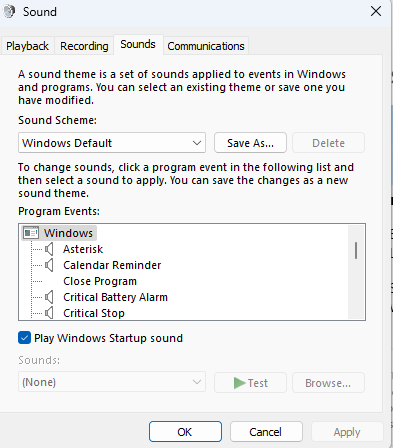Click the Save As... button
Screen dimensions: 393x448
click(250, 143)
